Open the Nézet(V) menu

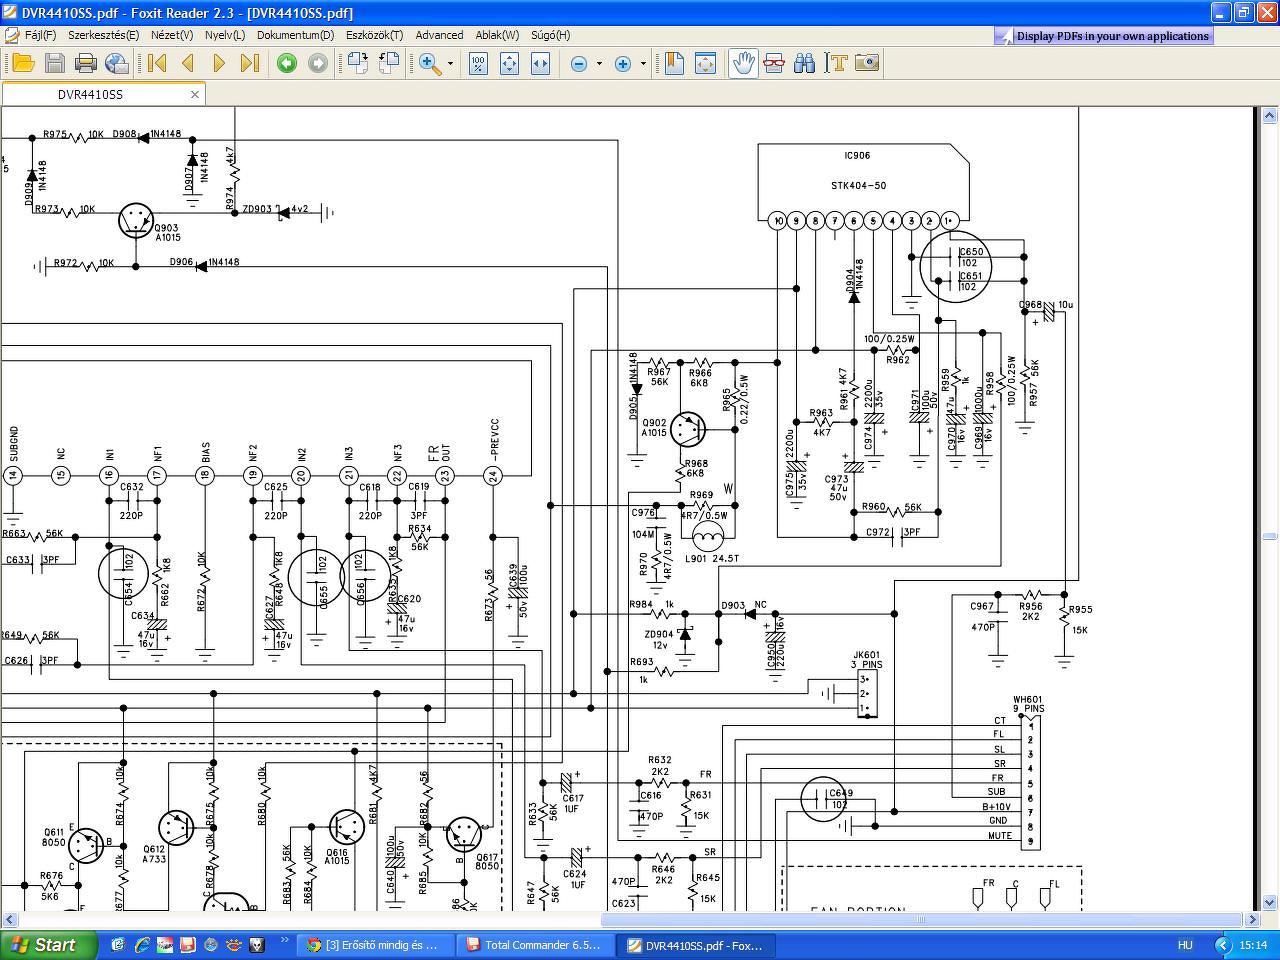coord(172,35)
